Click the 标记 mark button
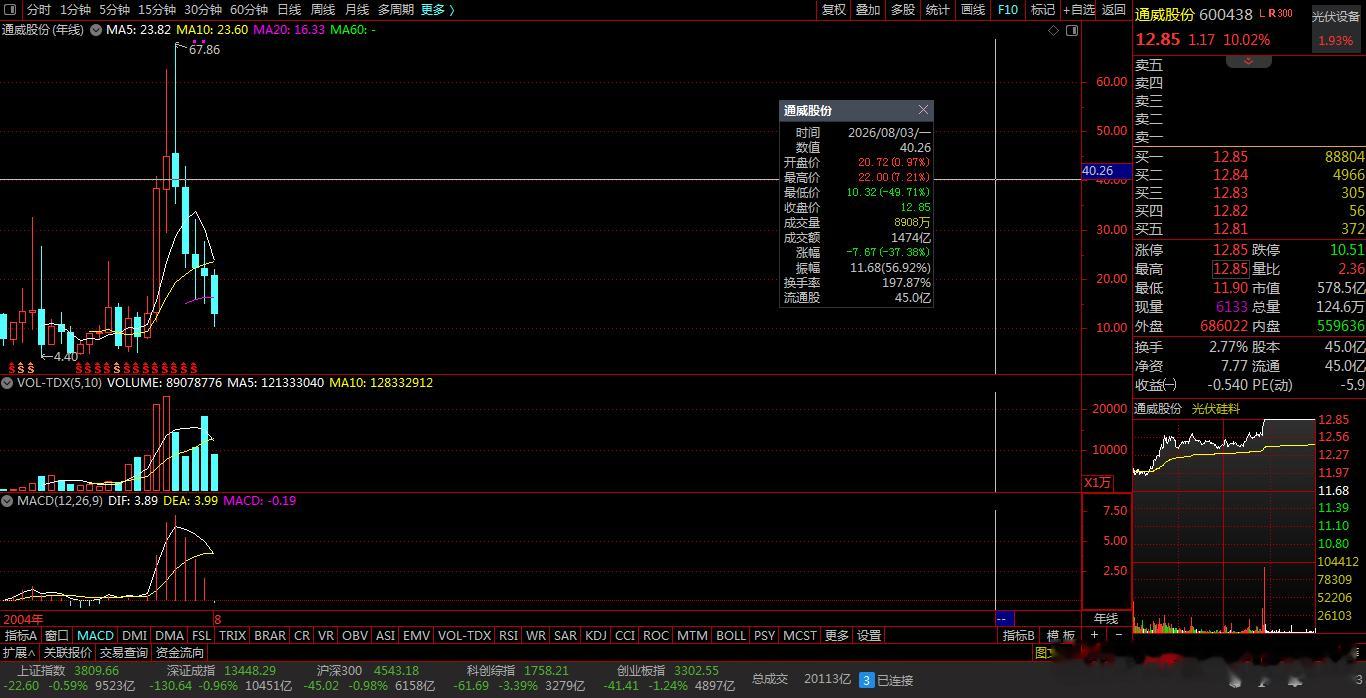The image size is (1366, 698). pos(1043,9)
